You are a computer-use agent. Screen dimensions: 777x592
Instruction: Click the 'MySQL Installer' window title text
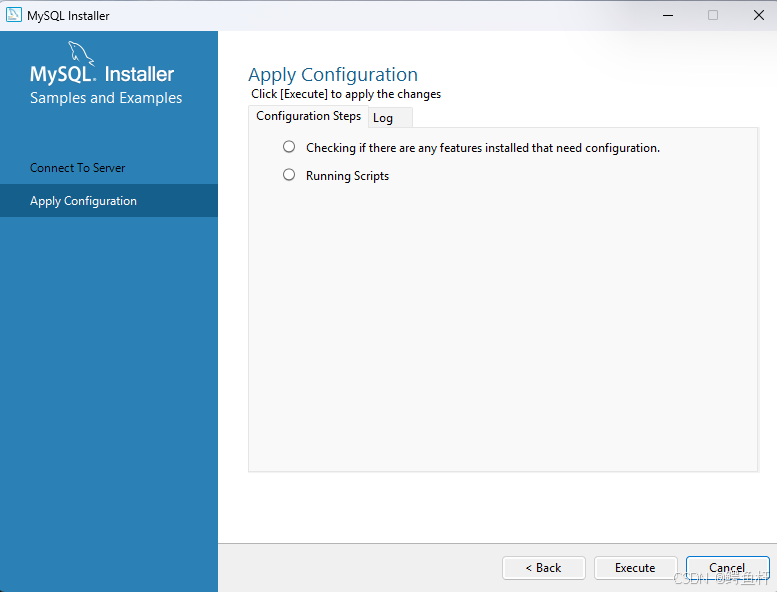(68, 16)
